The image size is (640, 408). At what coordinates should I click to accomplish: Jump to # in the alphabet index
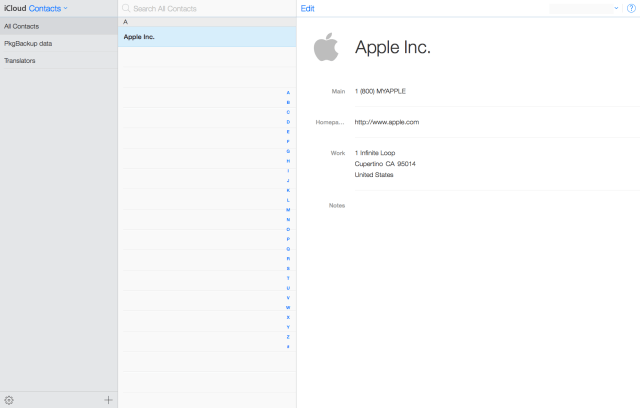289,346
